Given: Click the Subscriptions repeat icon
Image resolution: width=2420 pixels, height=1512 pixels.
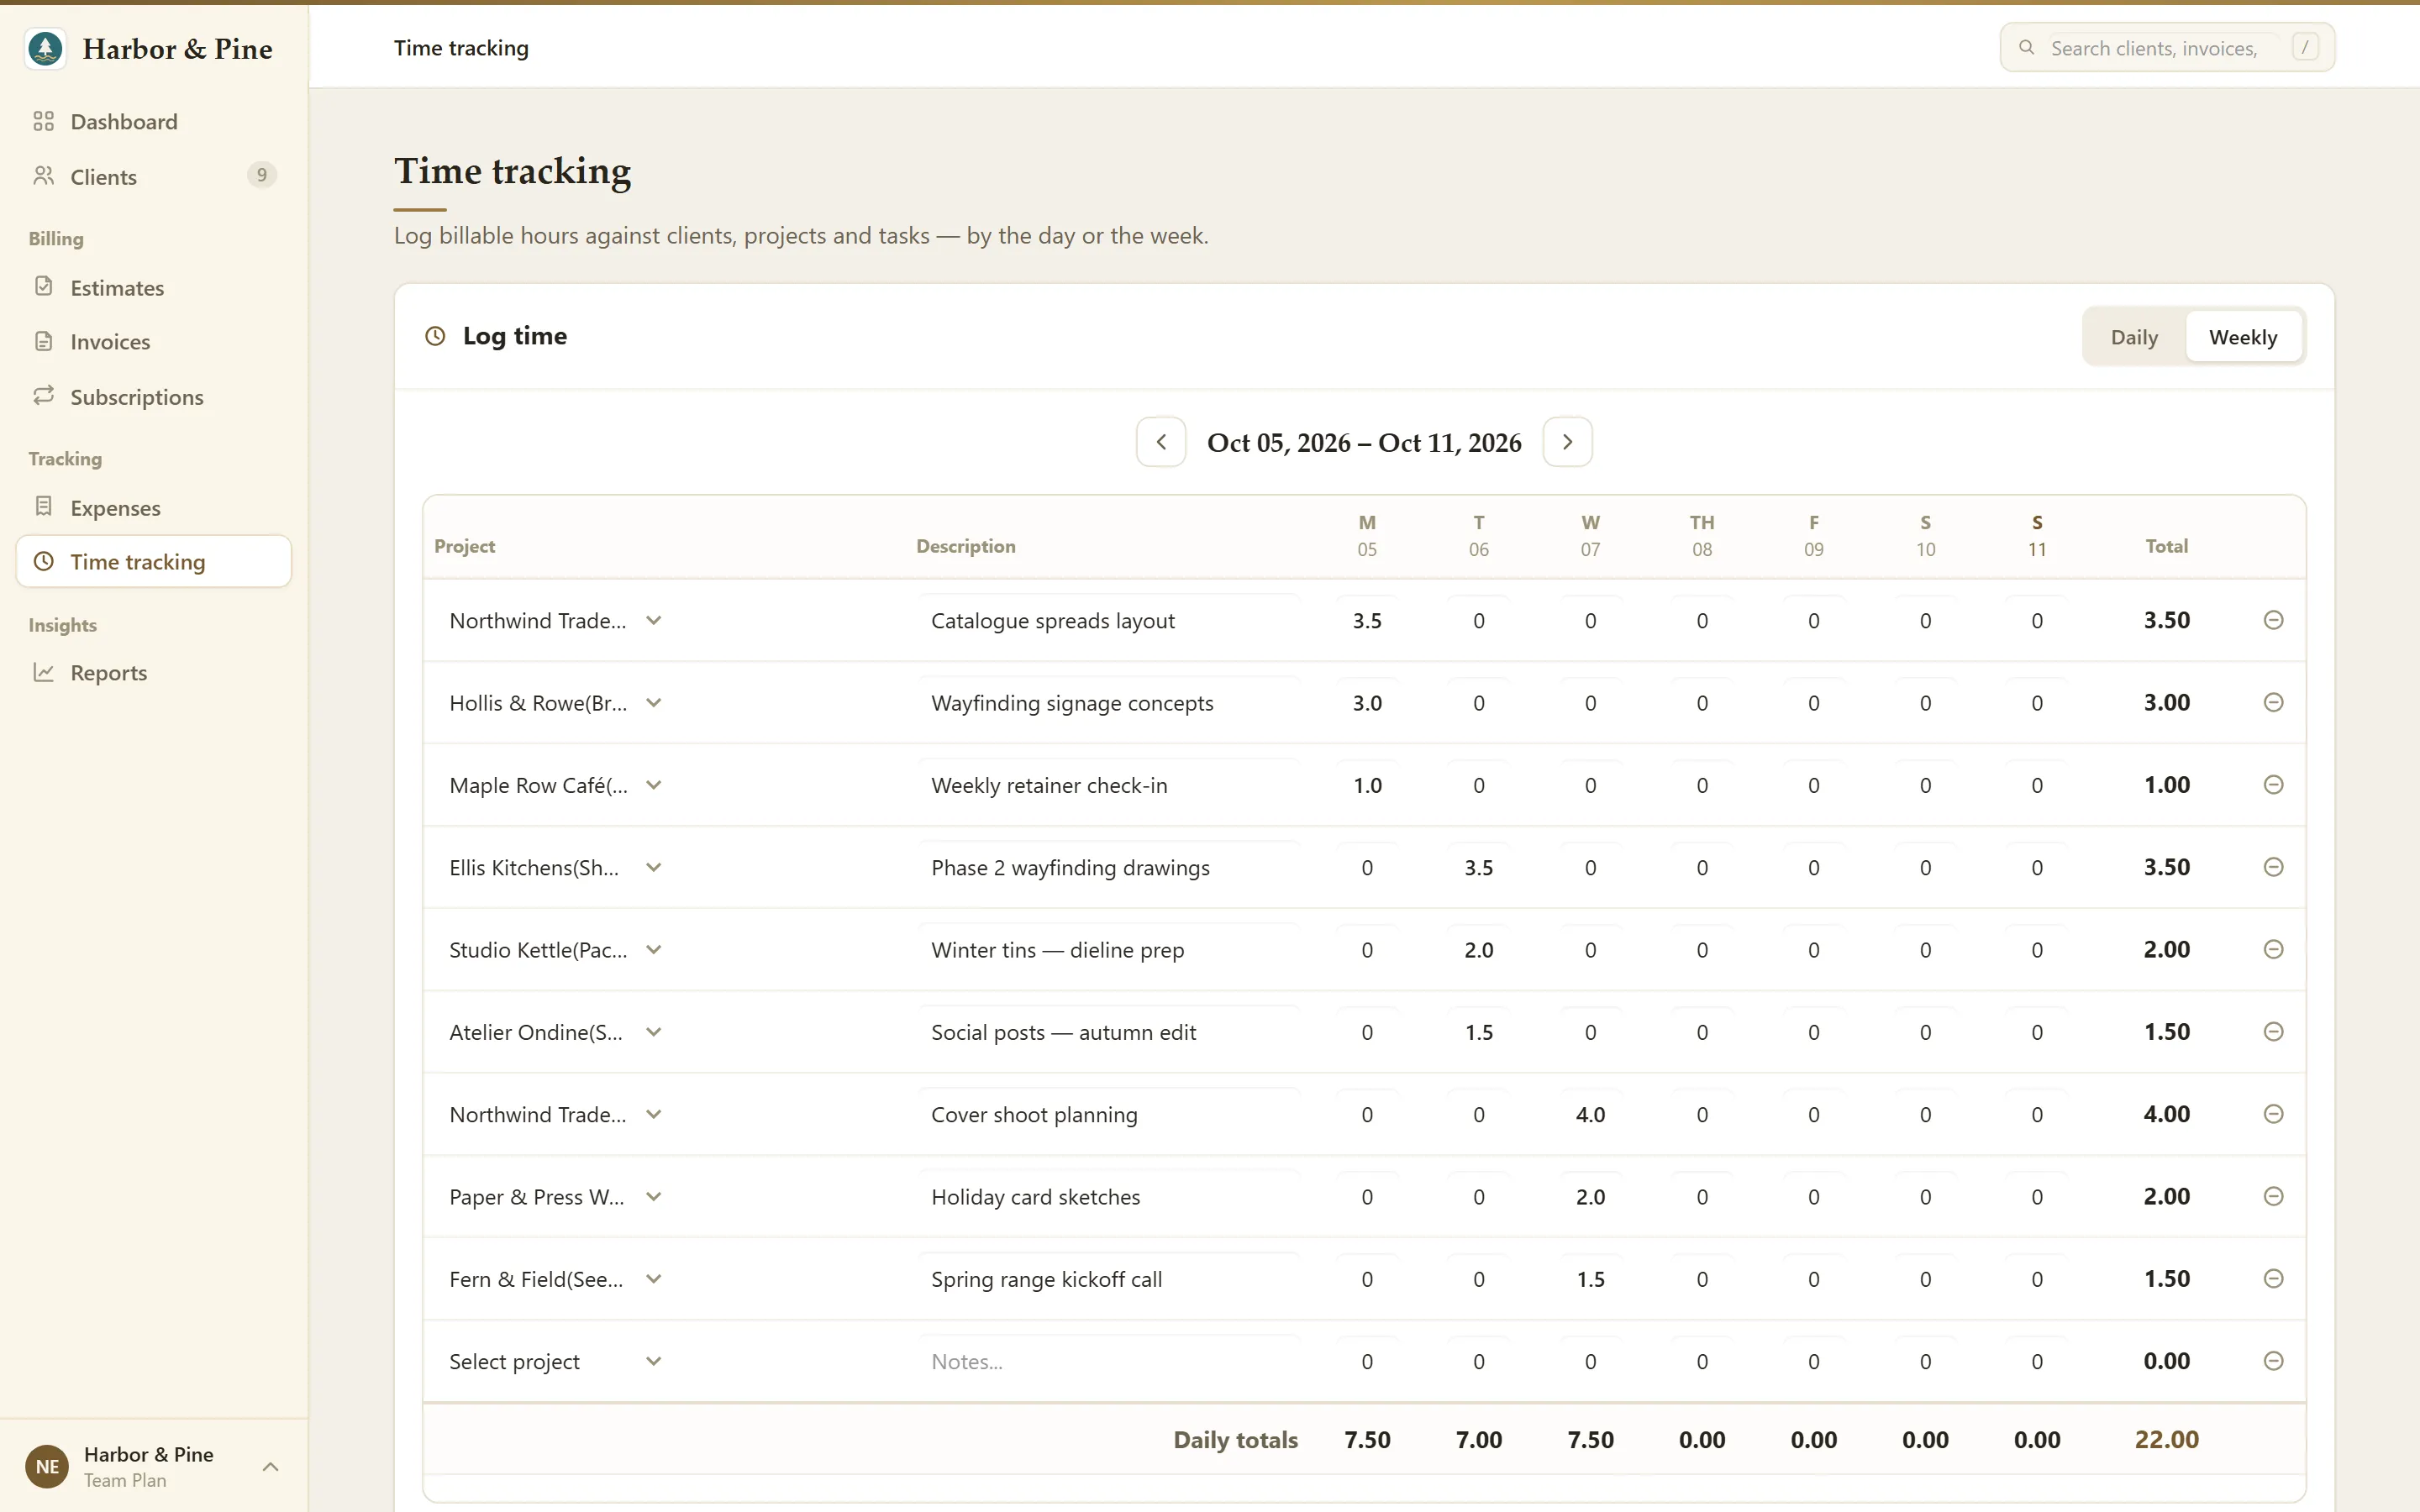Looking at the screenshot, I should point(43,396).
